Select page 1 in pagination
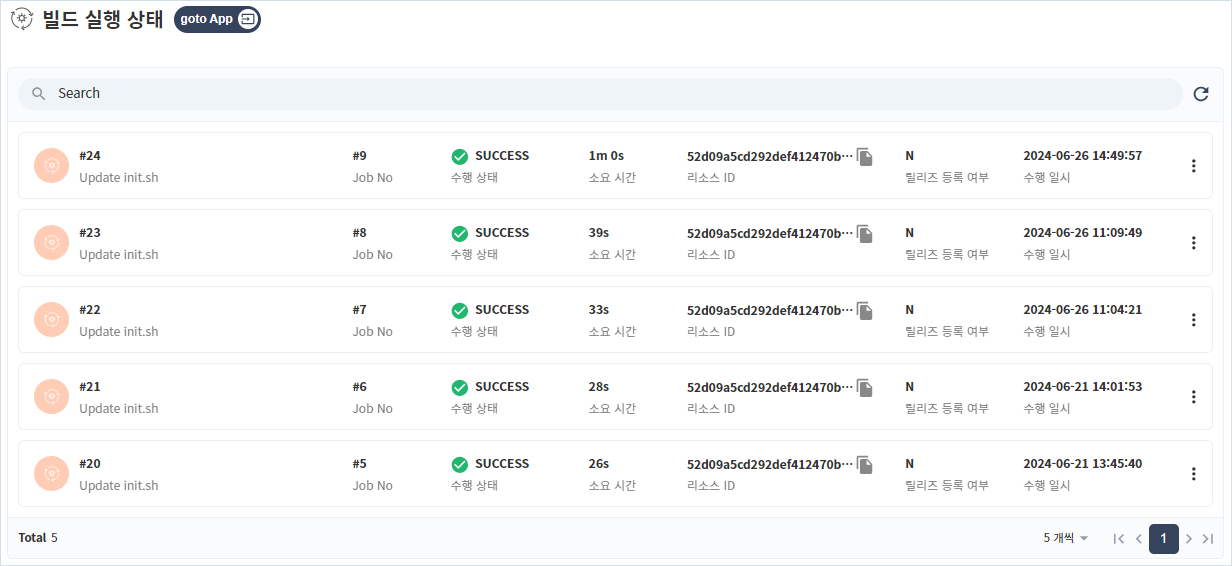 point(1164,539)
